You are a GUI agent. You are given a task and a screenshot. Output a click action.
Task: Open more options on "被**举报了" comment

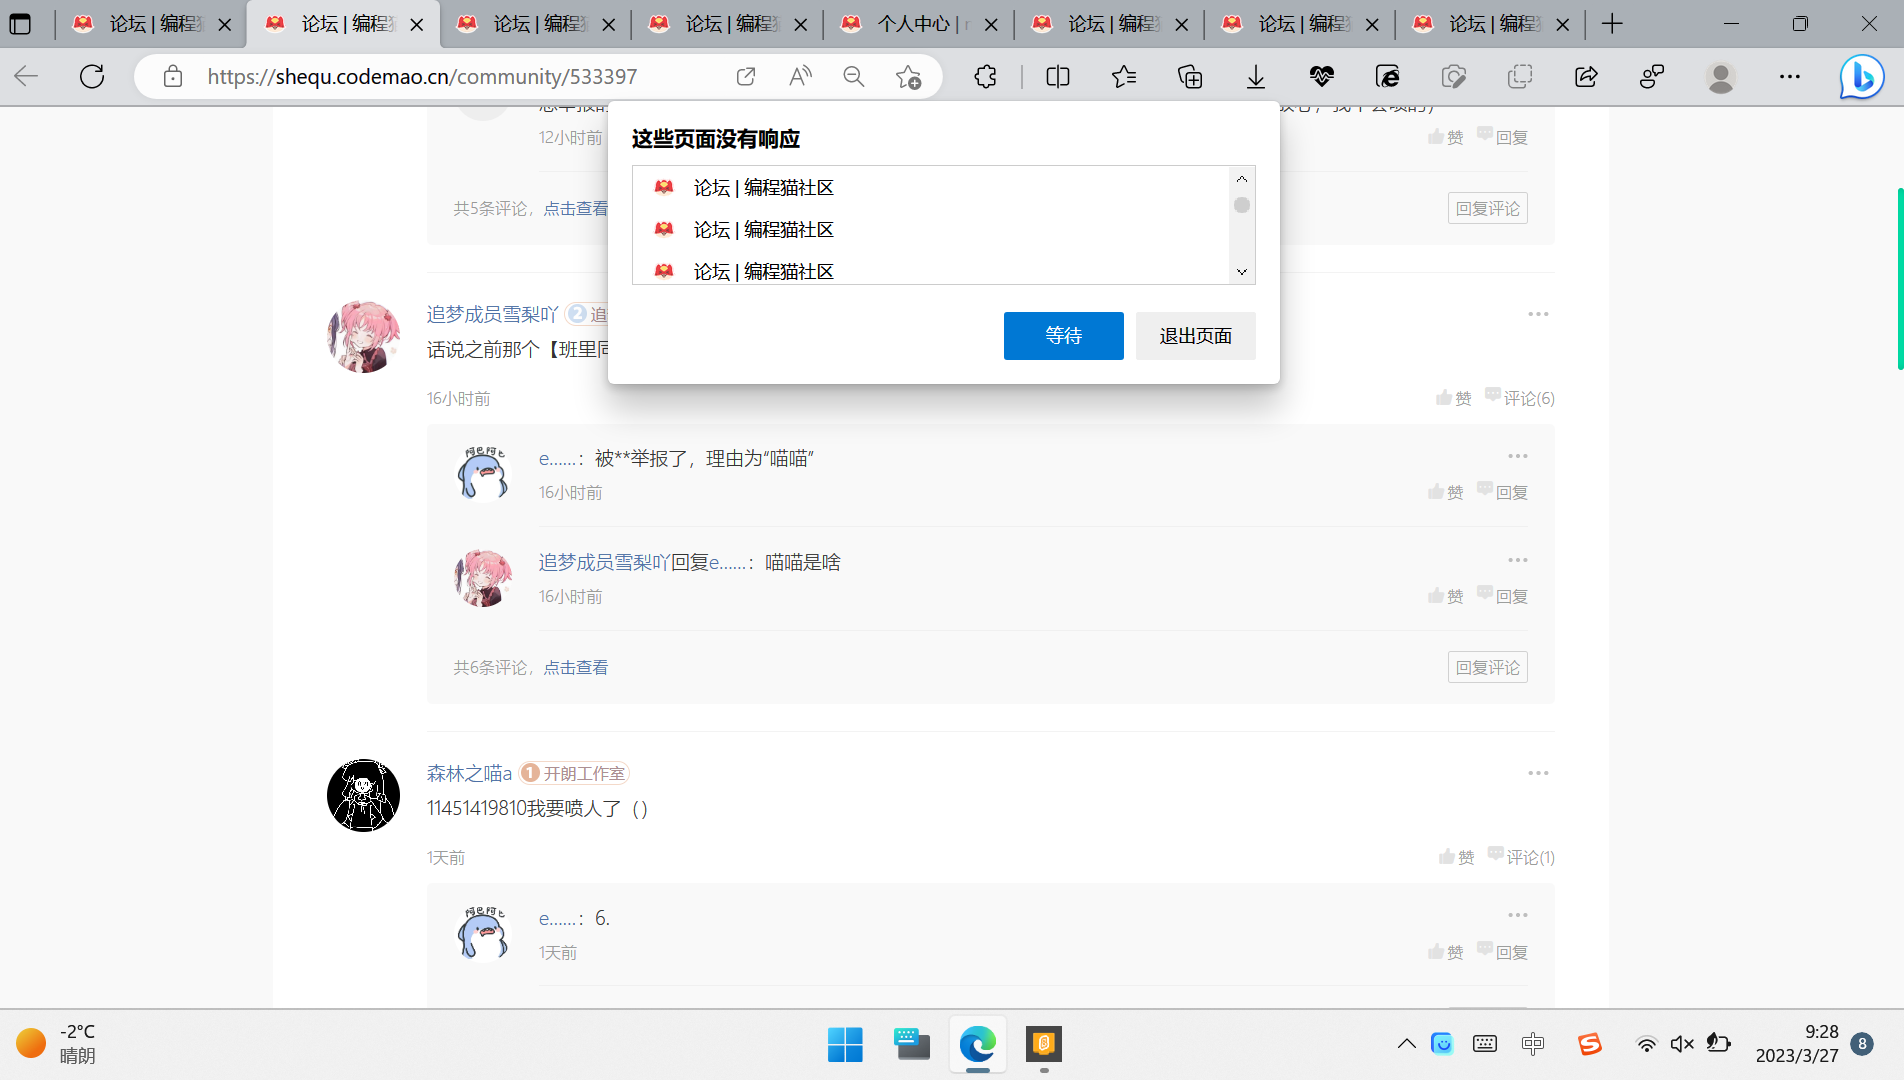1518,456
